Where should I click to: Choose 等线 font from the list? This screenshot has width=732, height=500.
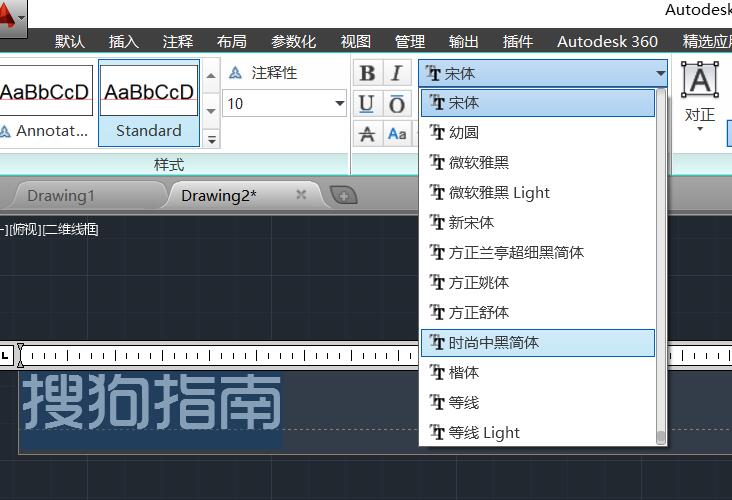click(x=538, y=402)
